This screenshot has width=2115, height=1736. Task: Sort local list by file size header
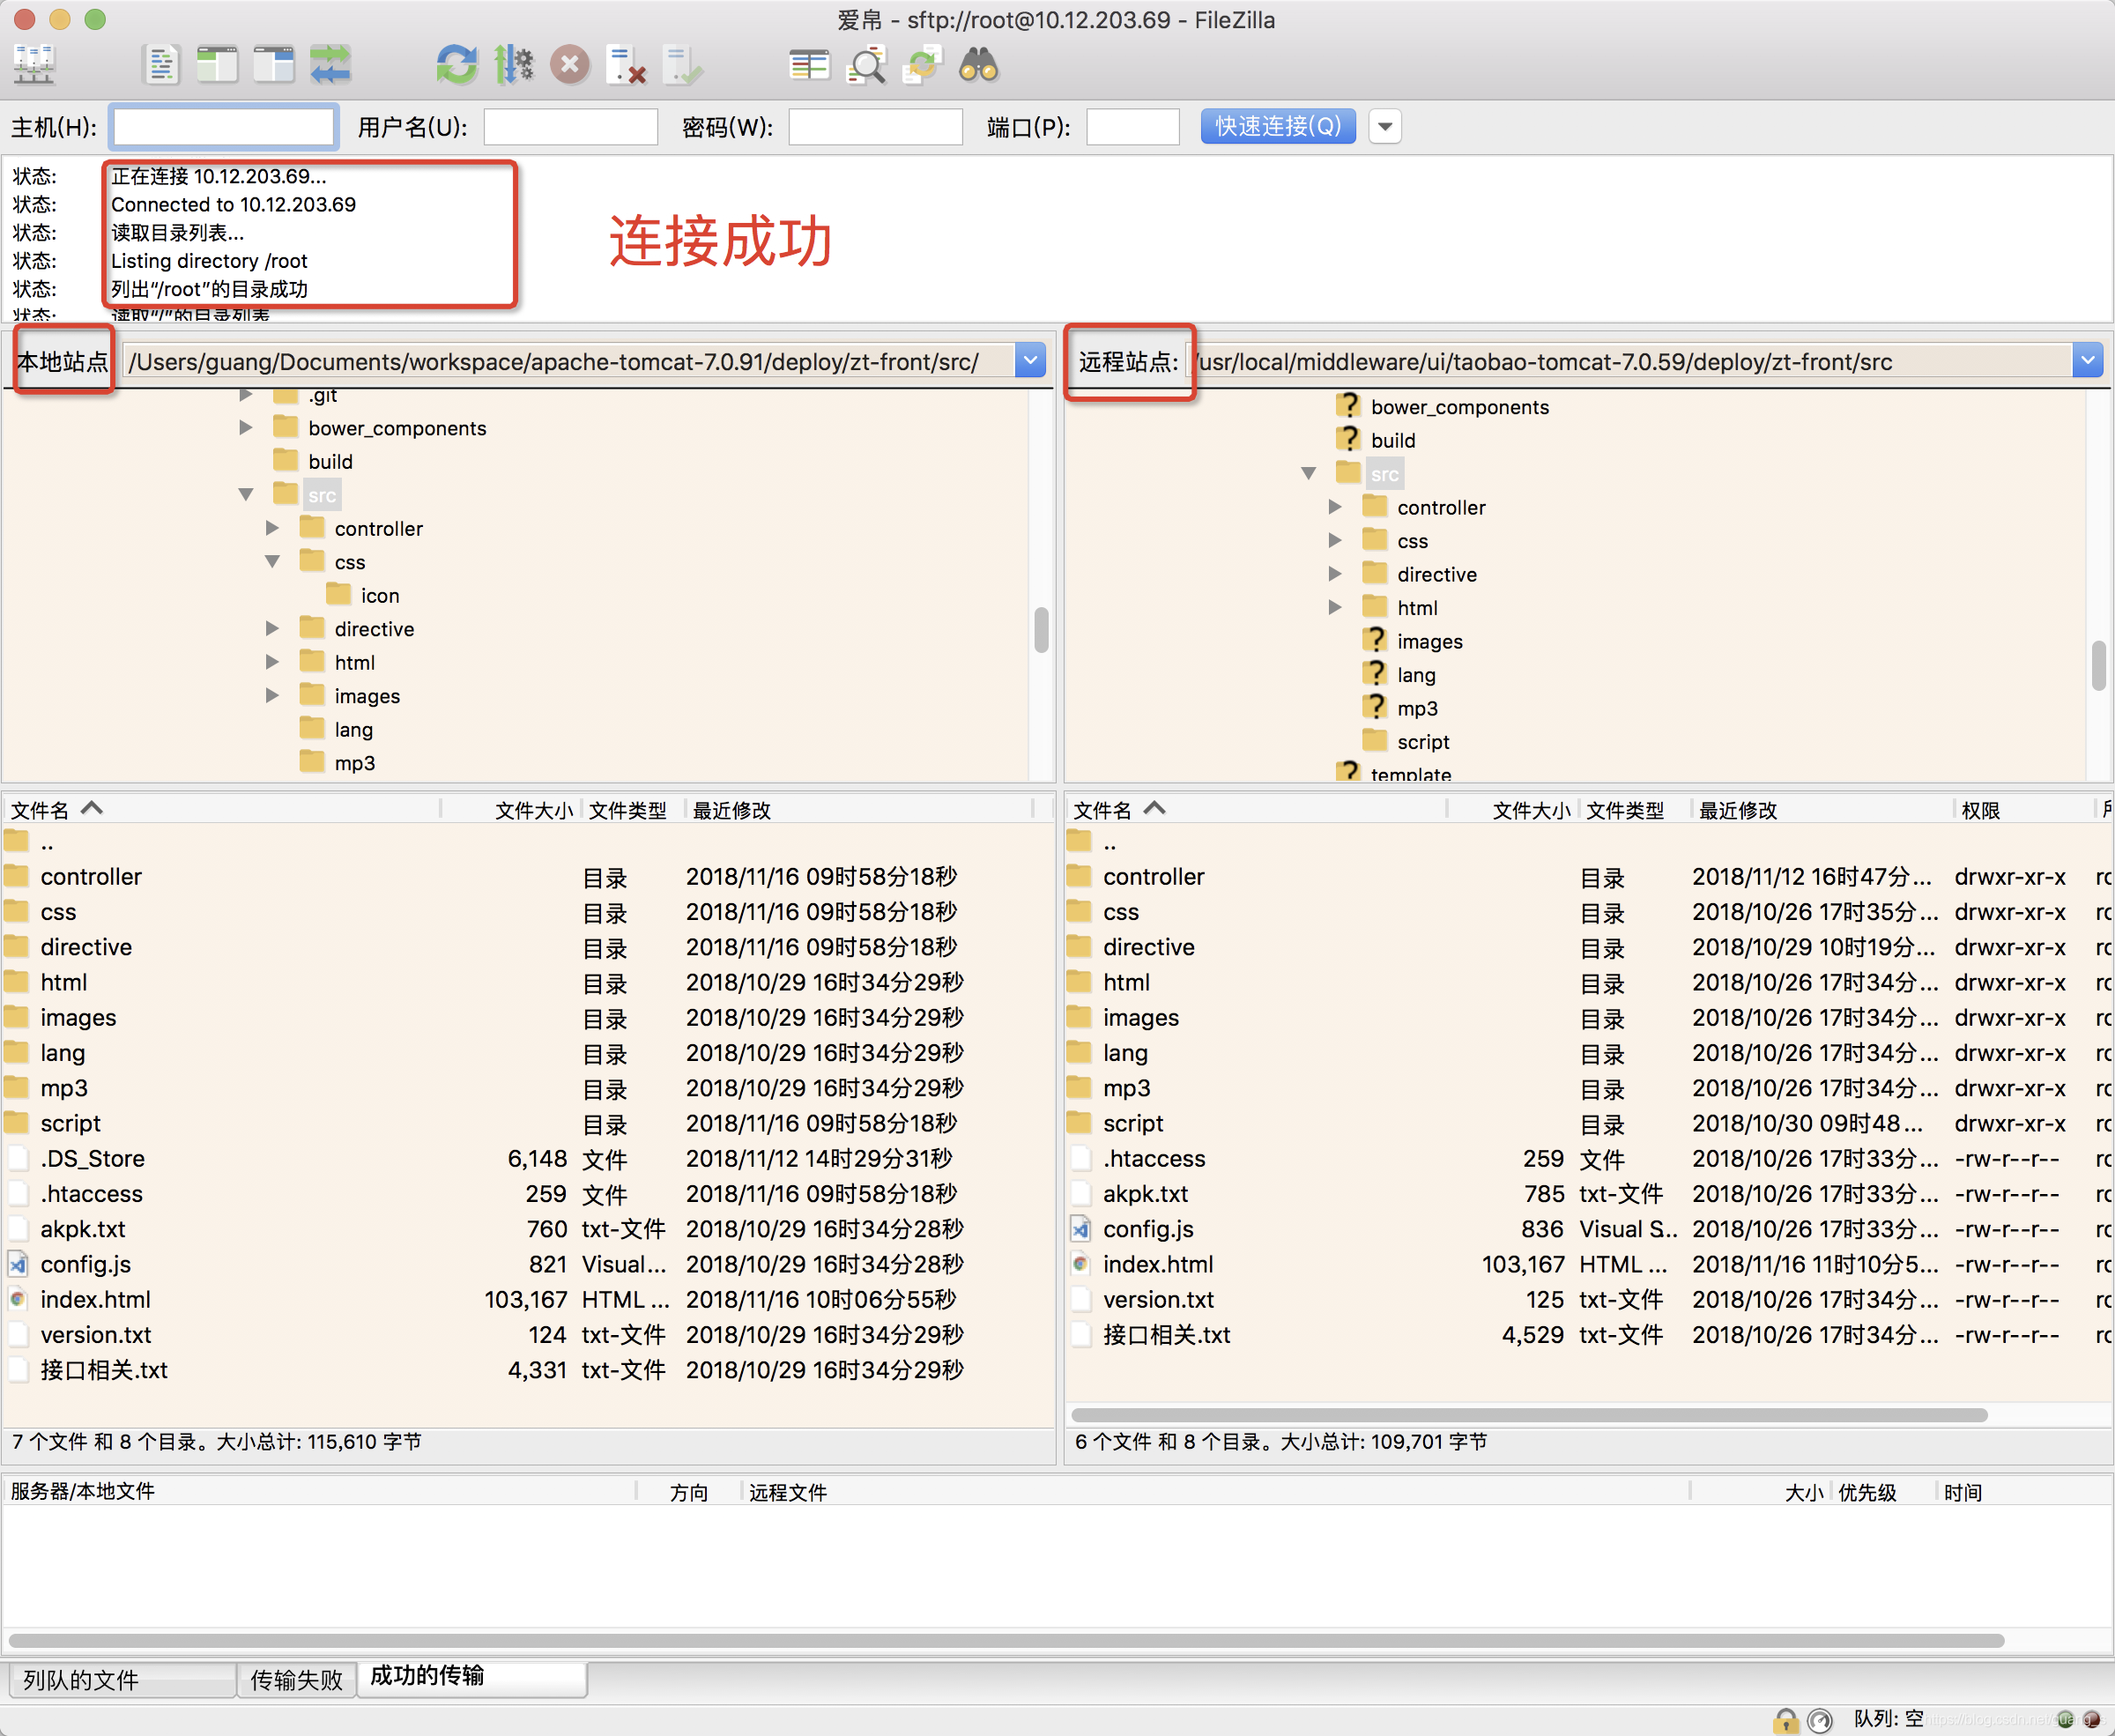(x=510, y=809)
